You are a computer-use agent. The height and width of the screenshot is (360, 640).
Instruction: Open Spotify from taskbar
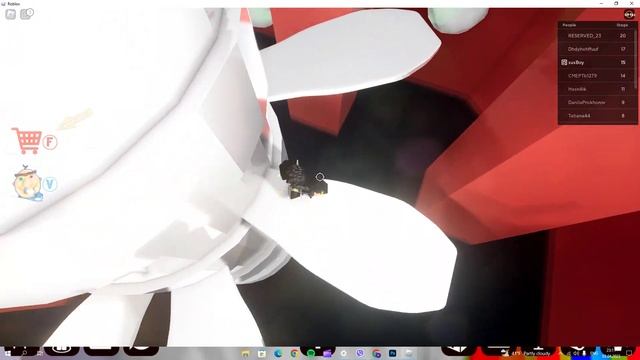[x=311, y=353]
